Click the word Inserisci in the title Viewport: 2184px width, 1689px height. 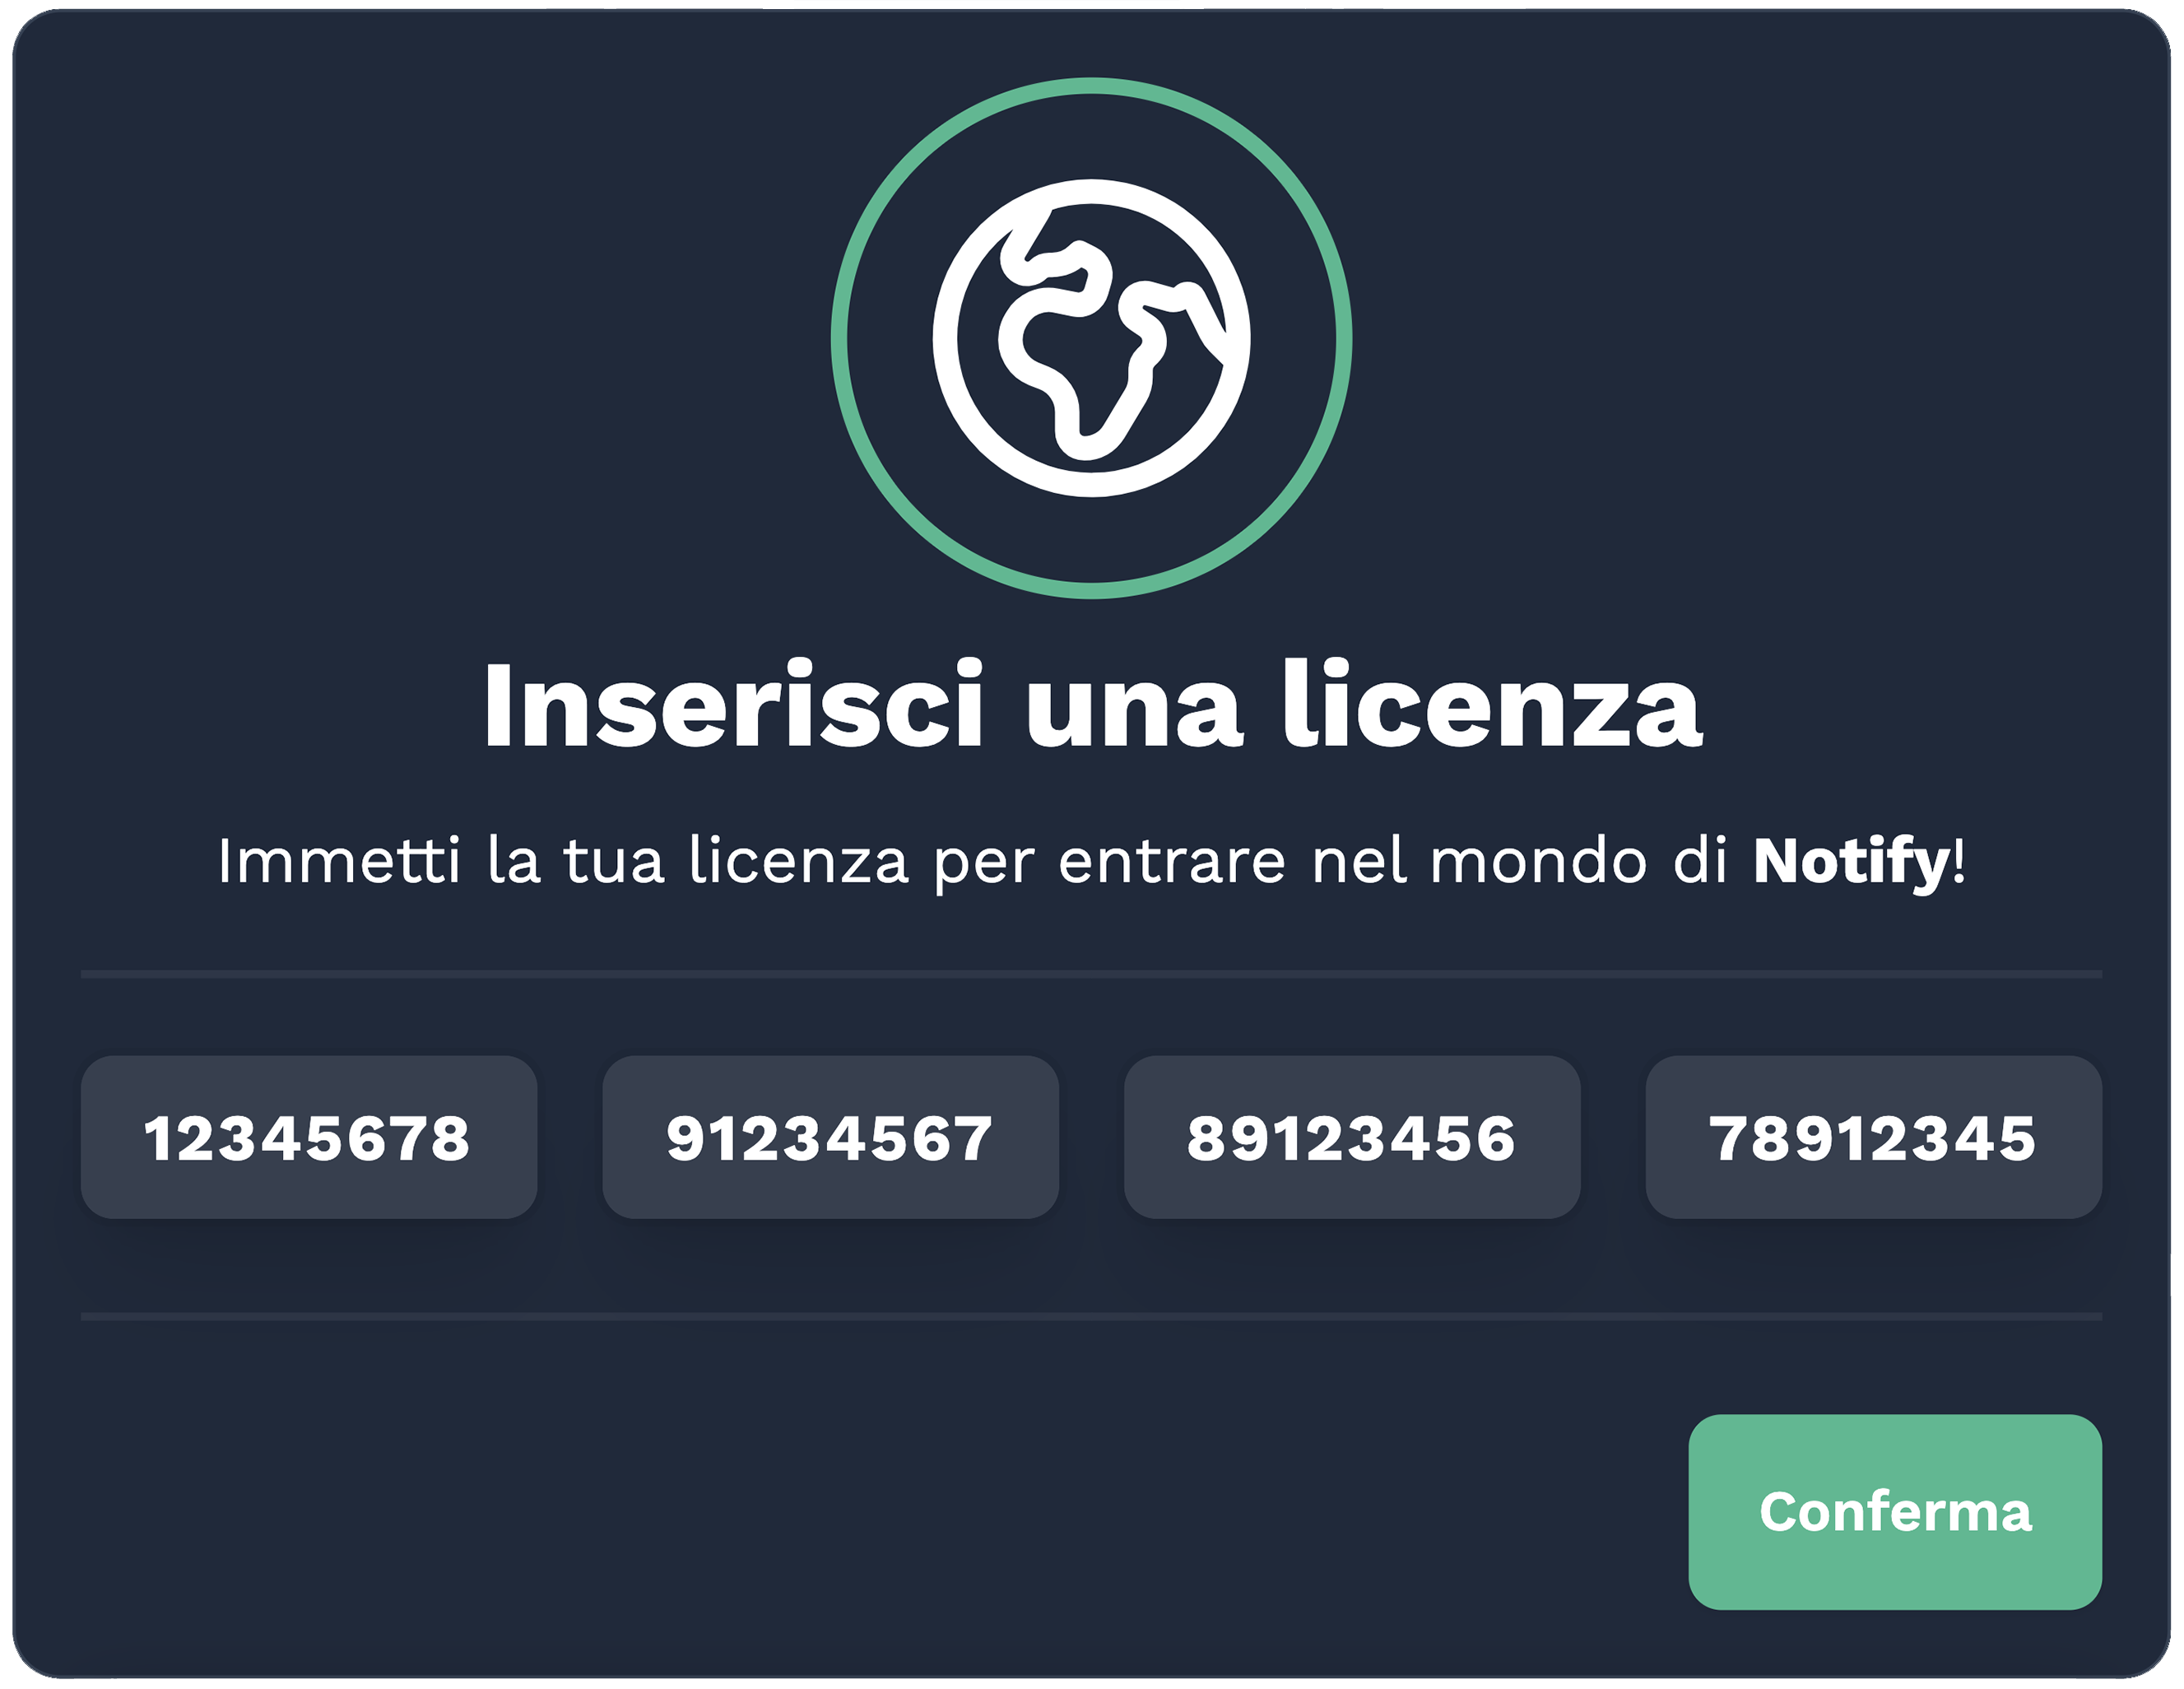pyautogui.click(x=733, y=704)
